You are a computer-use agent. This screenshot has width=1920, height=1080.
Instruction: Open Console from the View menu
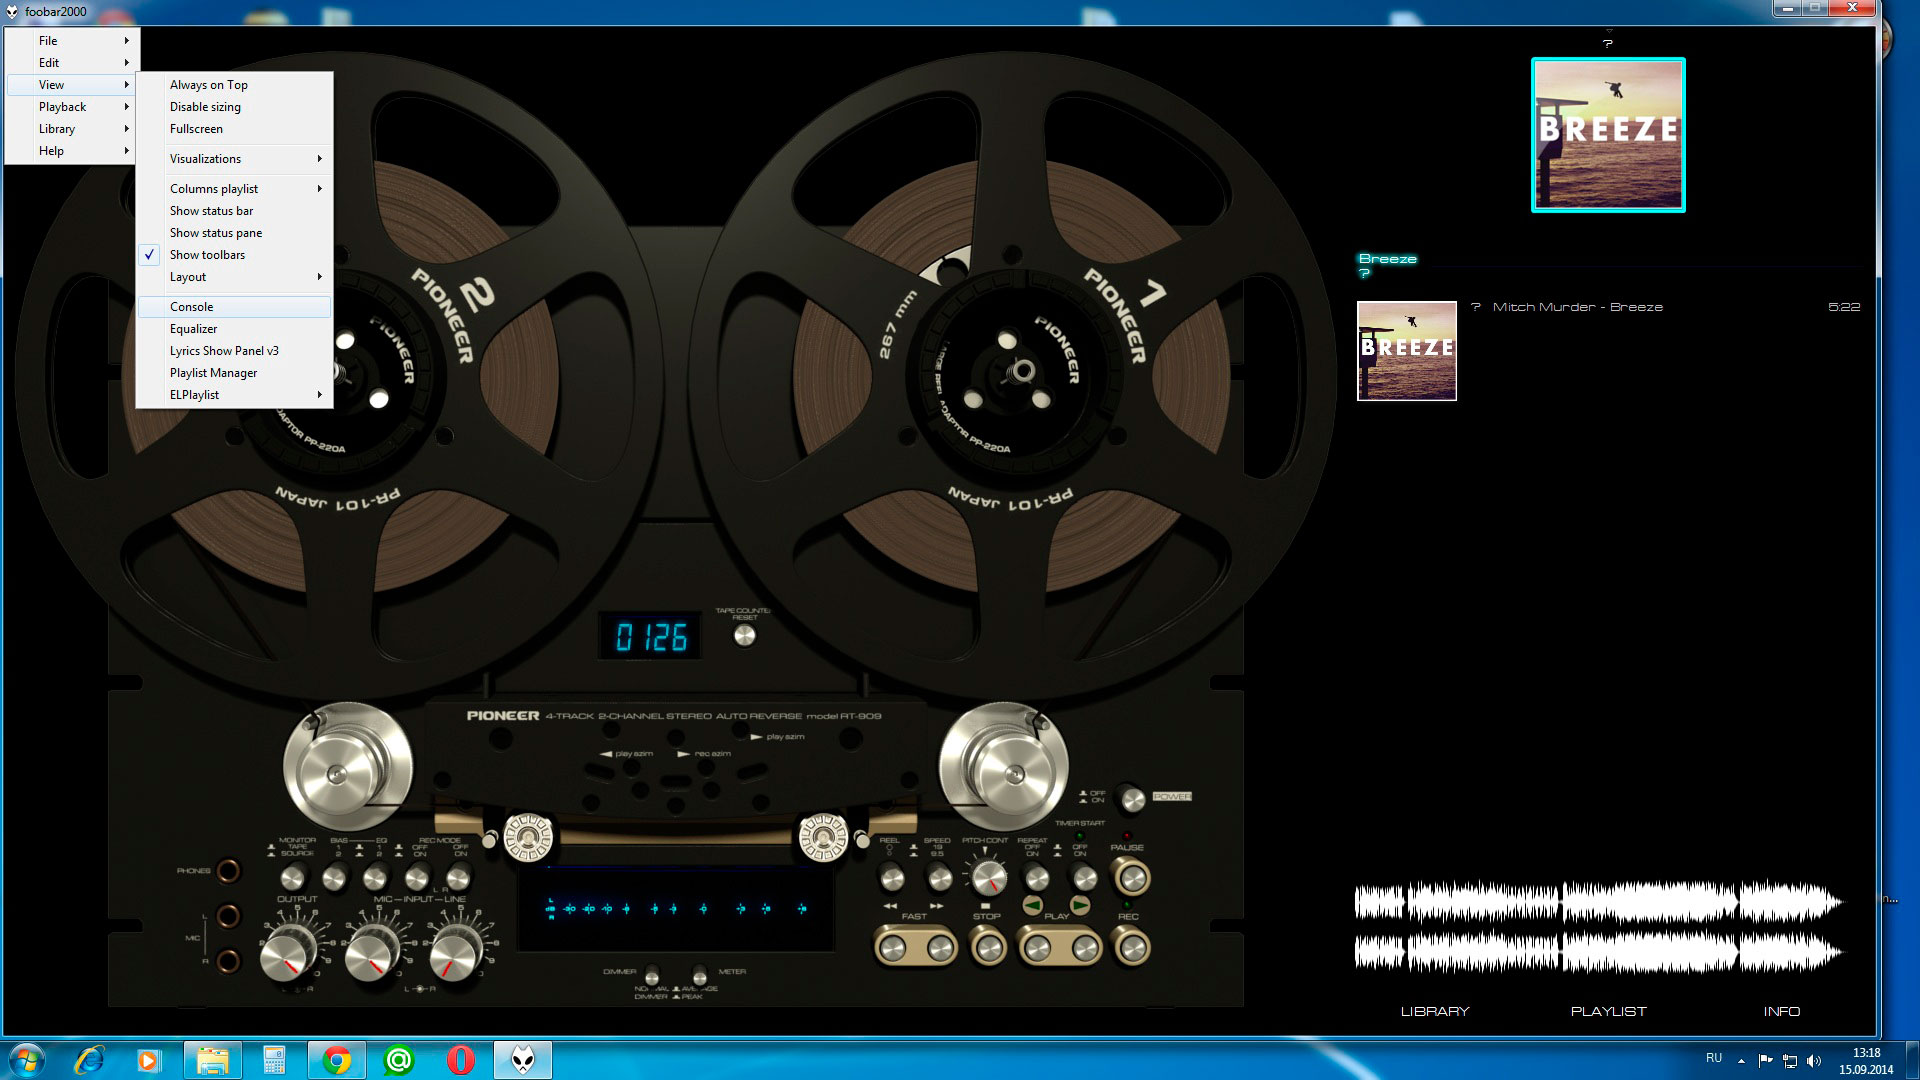coord(192,307)
